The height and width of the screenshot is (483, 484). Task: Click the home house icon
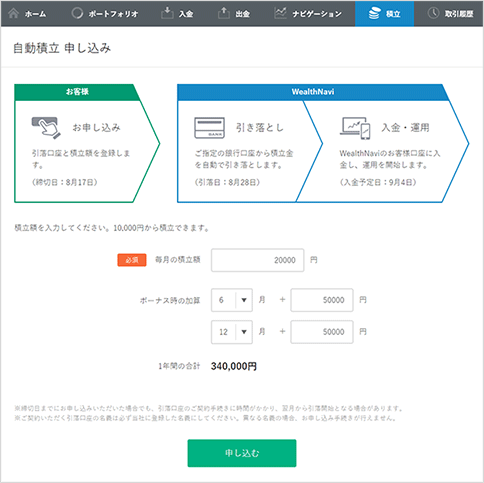(x=14, y=13)
